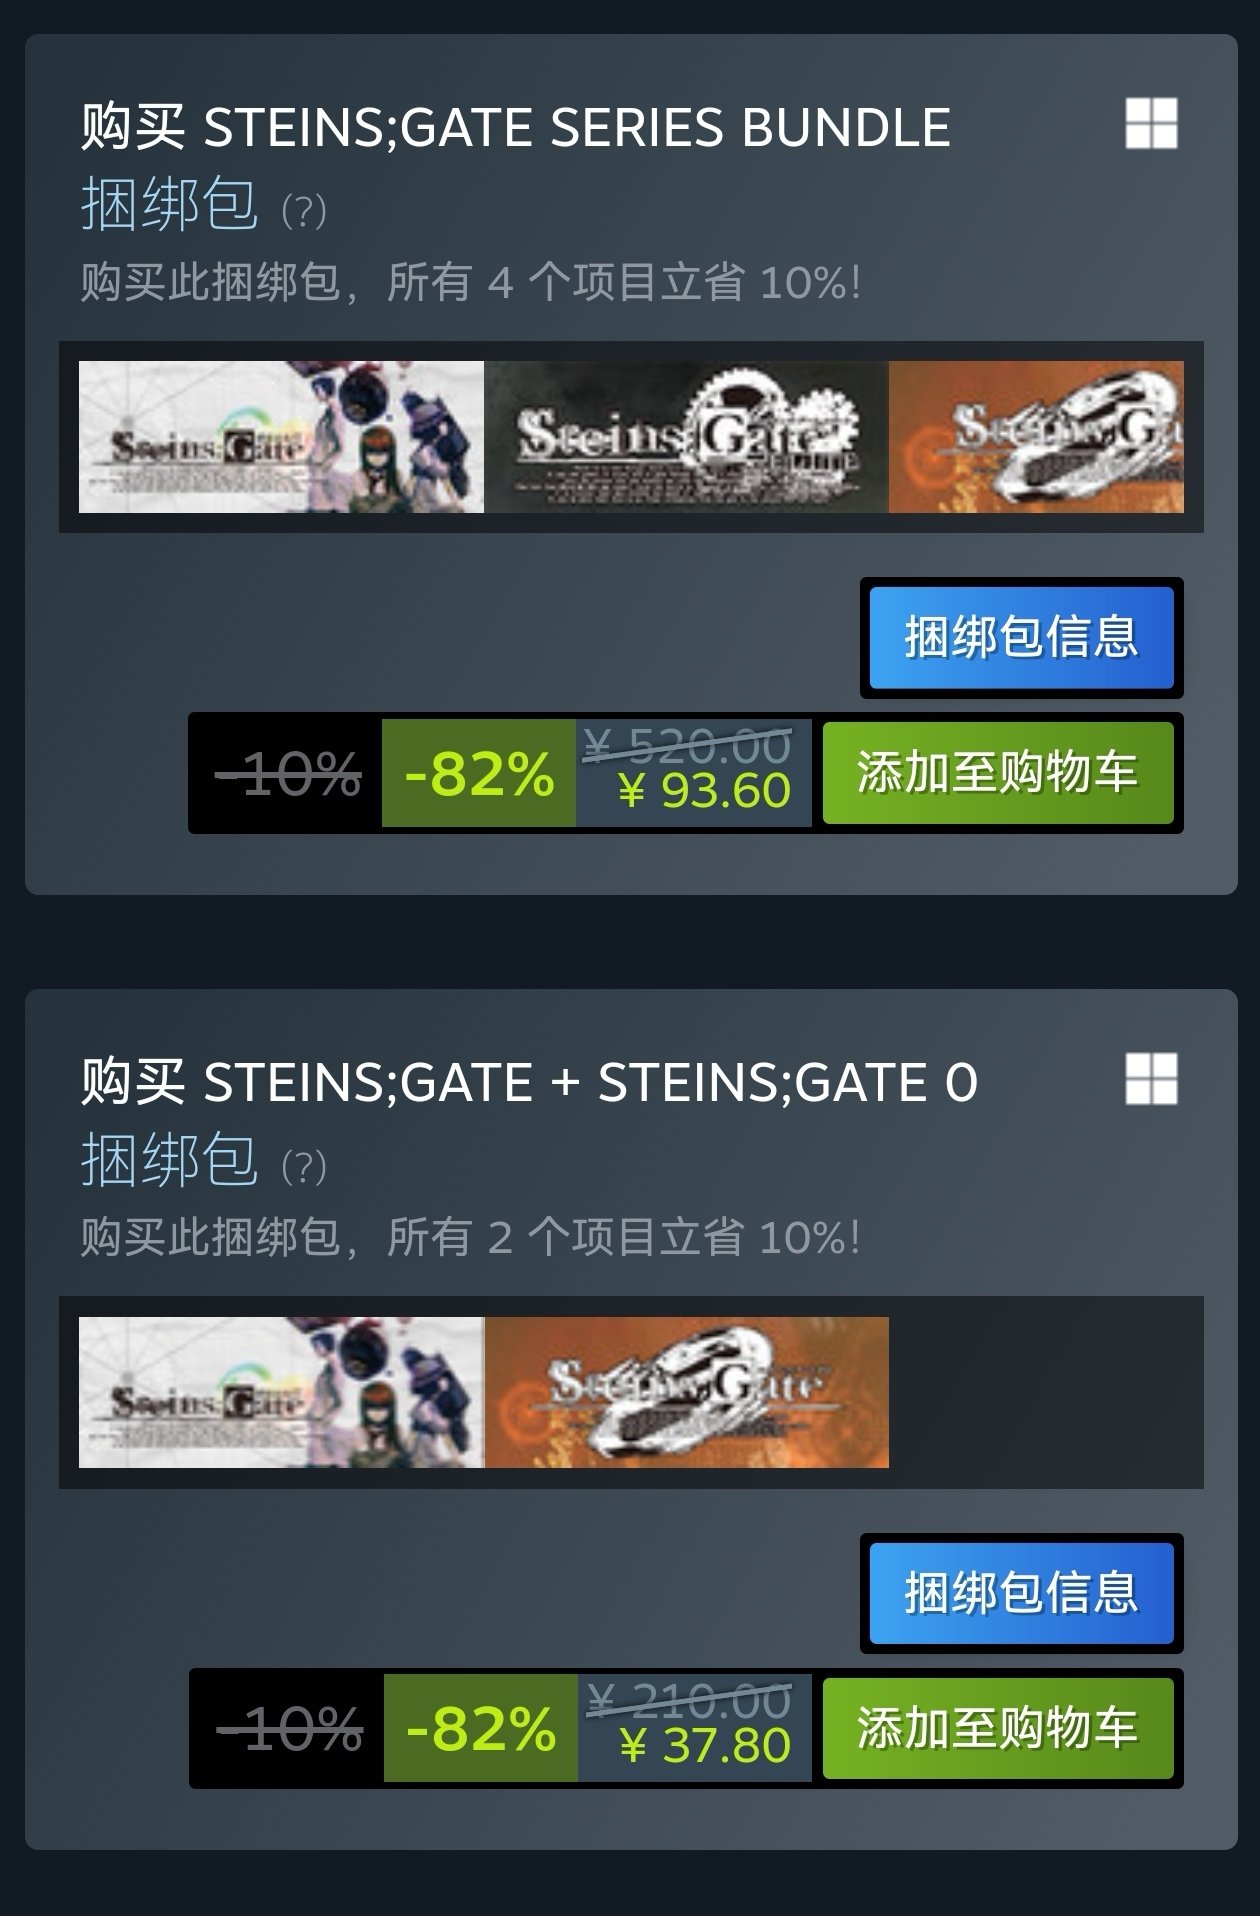Open orange Steins;Gate 0 thumbnail in second bundle

(x=686, y=1392)
